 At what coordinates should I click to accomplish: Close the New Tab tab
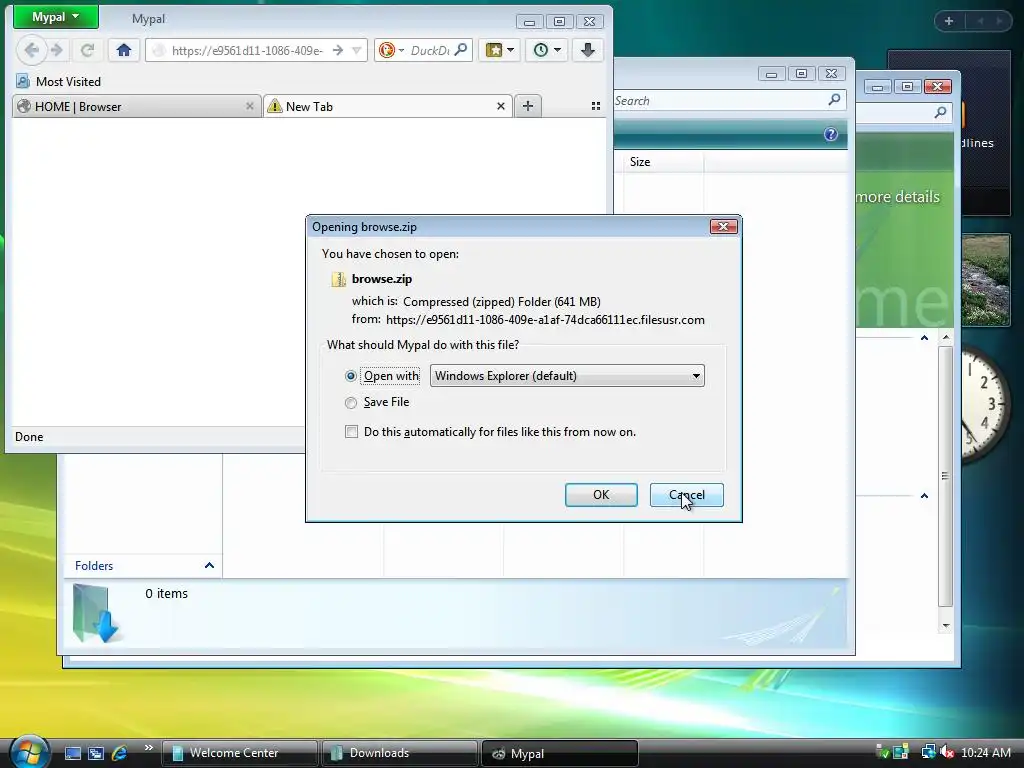pyautogui.click(x=500, y=106)
